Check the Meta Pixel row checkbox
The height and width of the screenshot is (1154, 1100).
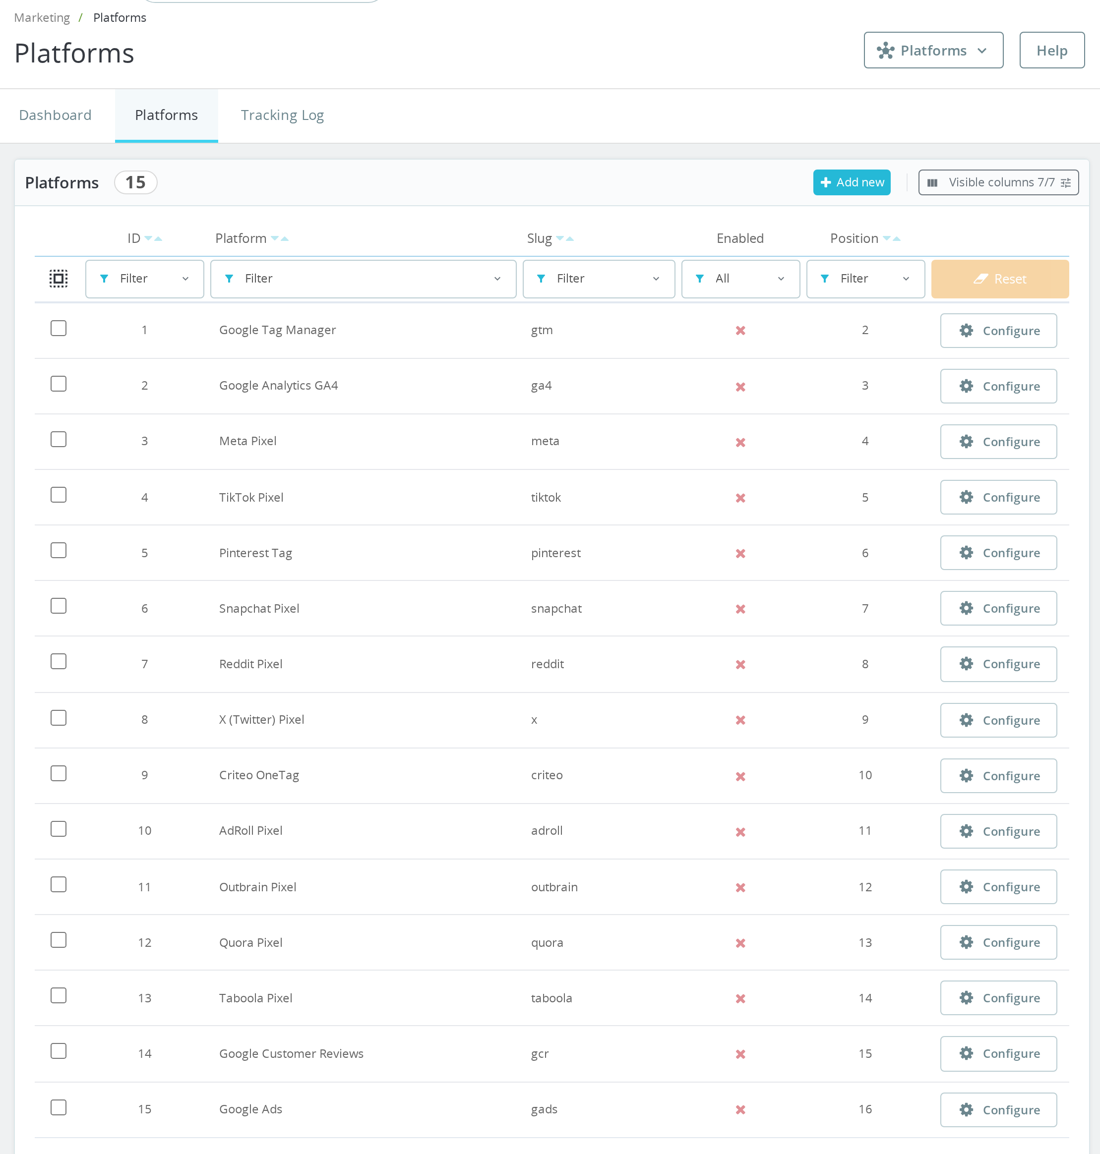[58, 439]
